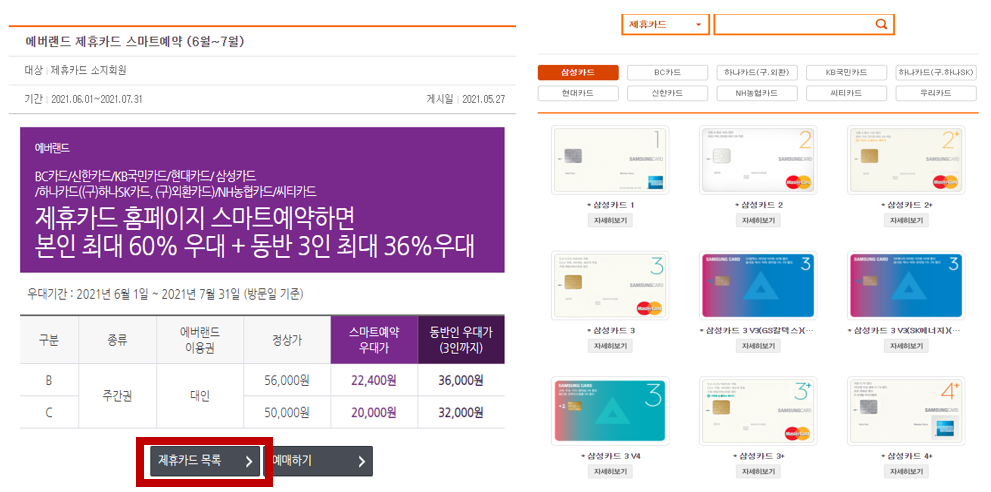Click the 주간권 table cell
Image resolution: width=991 pixels, height=492 pixels.
tap(117, 397)
